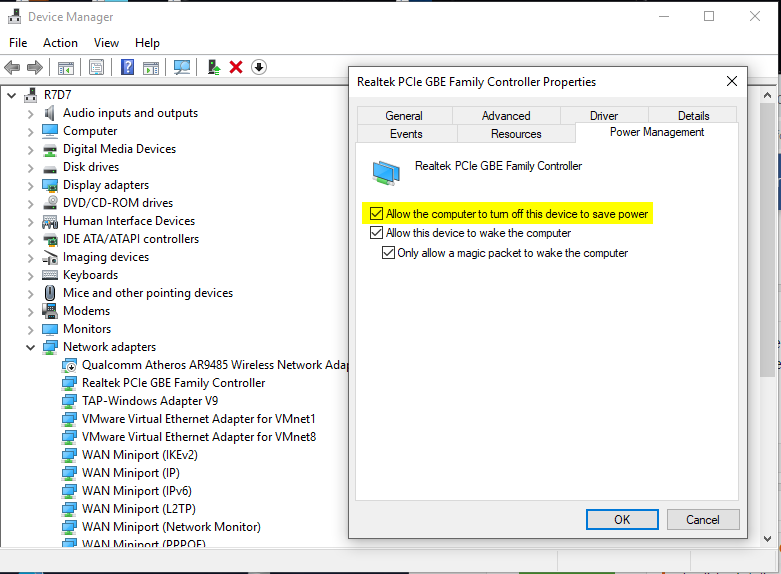This screenshot has height=574, width=781.
Task: Click the IDE ATA/ATAPI controllers icon
Action: tap(50, 240)
